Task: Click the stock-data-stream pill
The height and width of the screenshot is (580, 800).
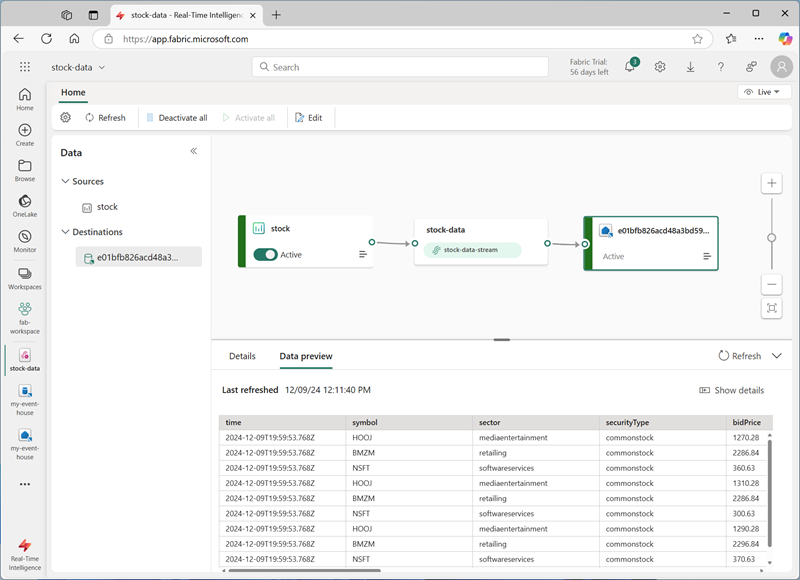Action: point(472,250)
